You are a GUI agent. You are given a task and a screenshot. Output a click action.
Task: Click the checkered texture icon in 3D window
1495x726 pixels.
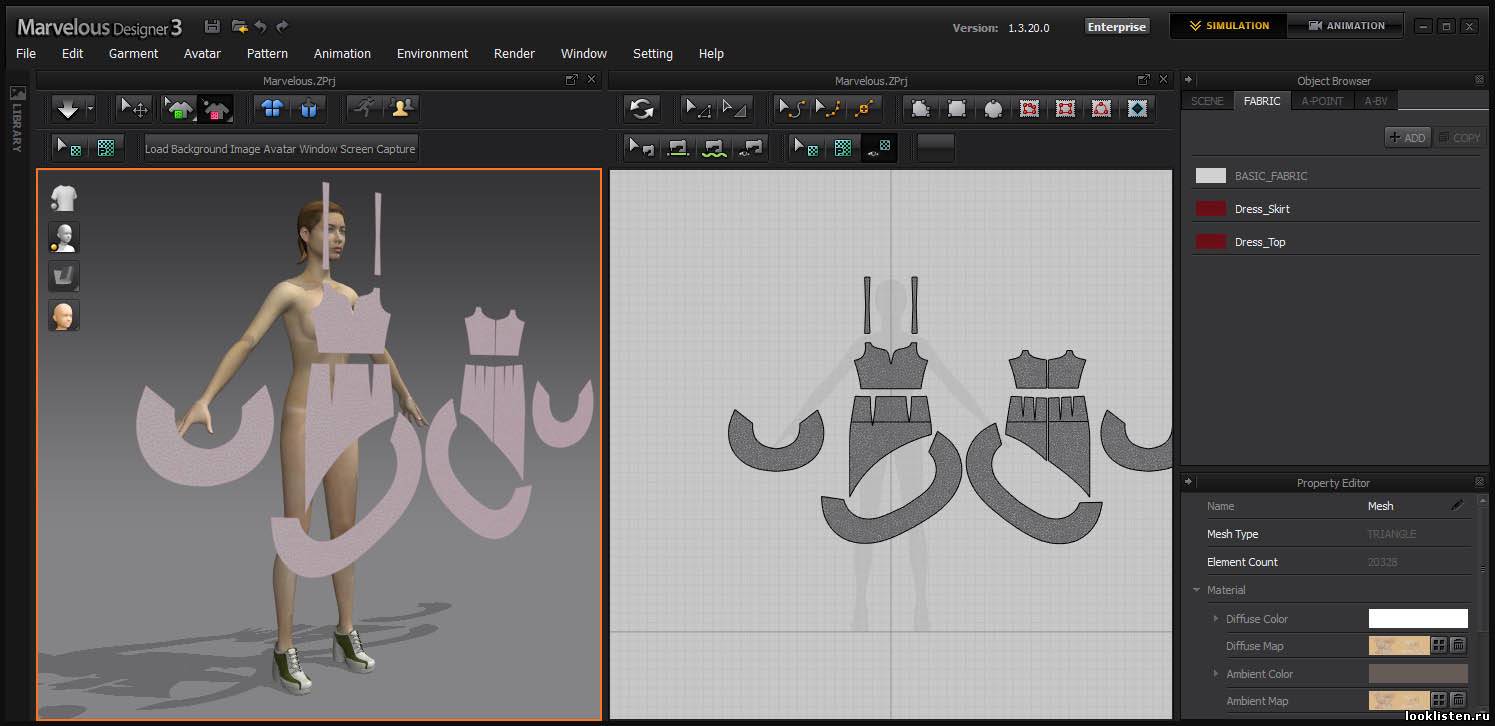click(x=105, y=148)
